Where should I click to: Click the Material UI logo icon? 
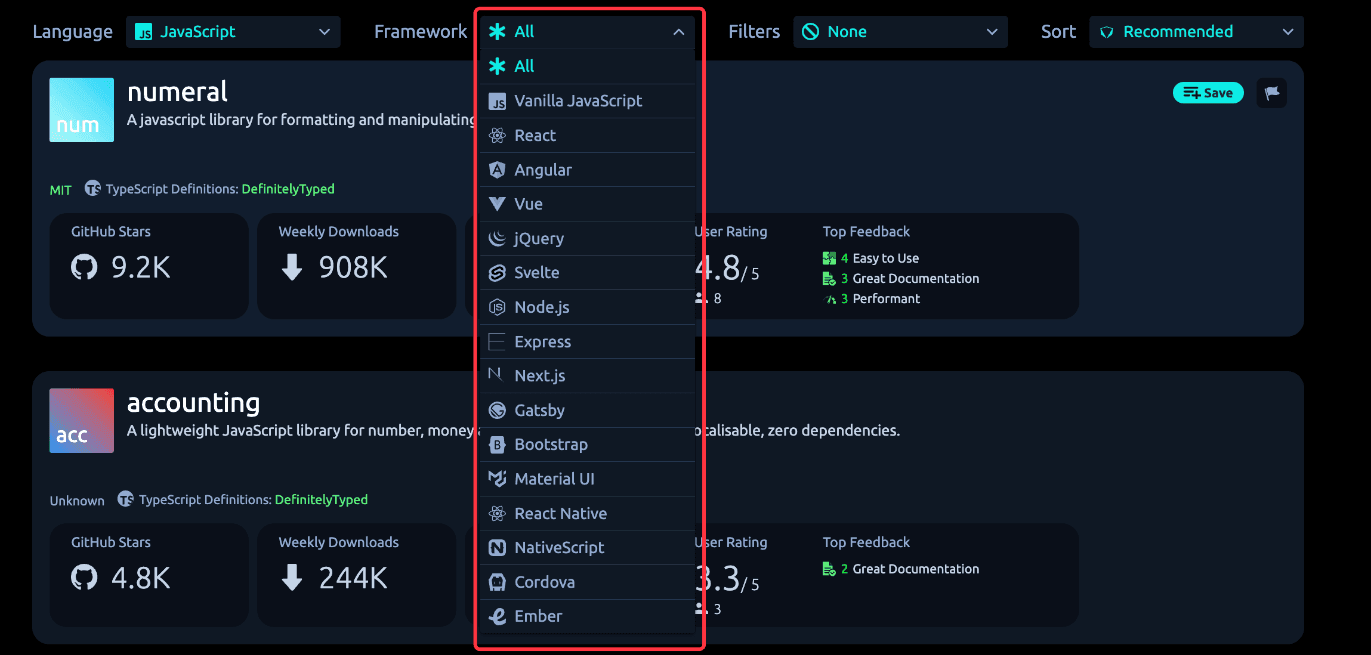[497, 479]
